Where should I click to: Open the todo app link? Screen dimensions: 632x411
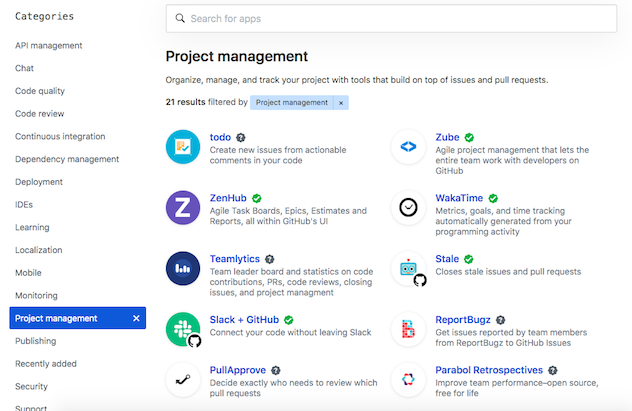point(220,137)
